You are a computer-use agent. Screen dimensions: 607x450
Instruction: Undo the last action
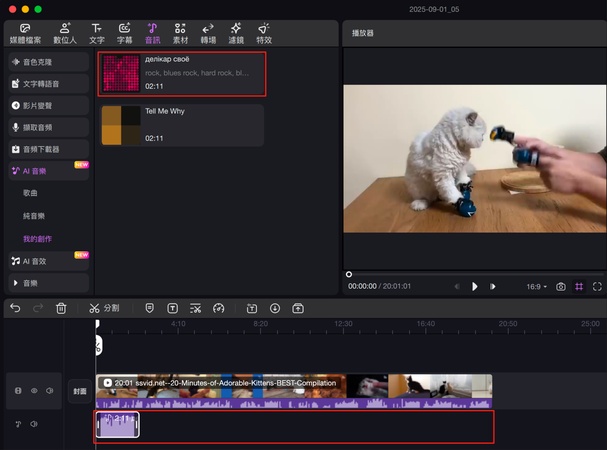coord(15,308)
